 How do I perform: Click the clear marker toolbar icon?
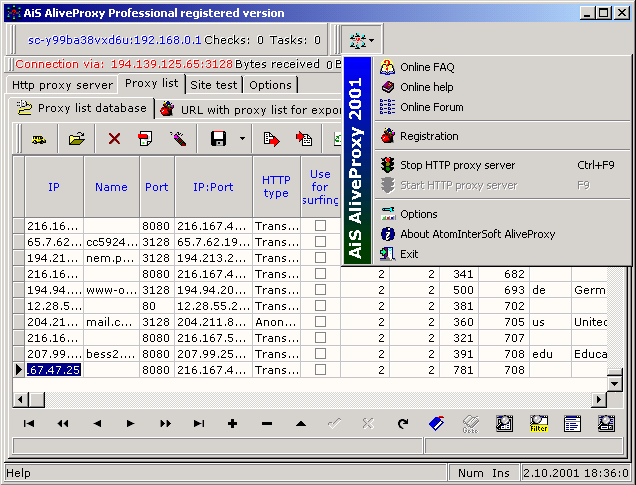pos(178,139)
